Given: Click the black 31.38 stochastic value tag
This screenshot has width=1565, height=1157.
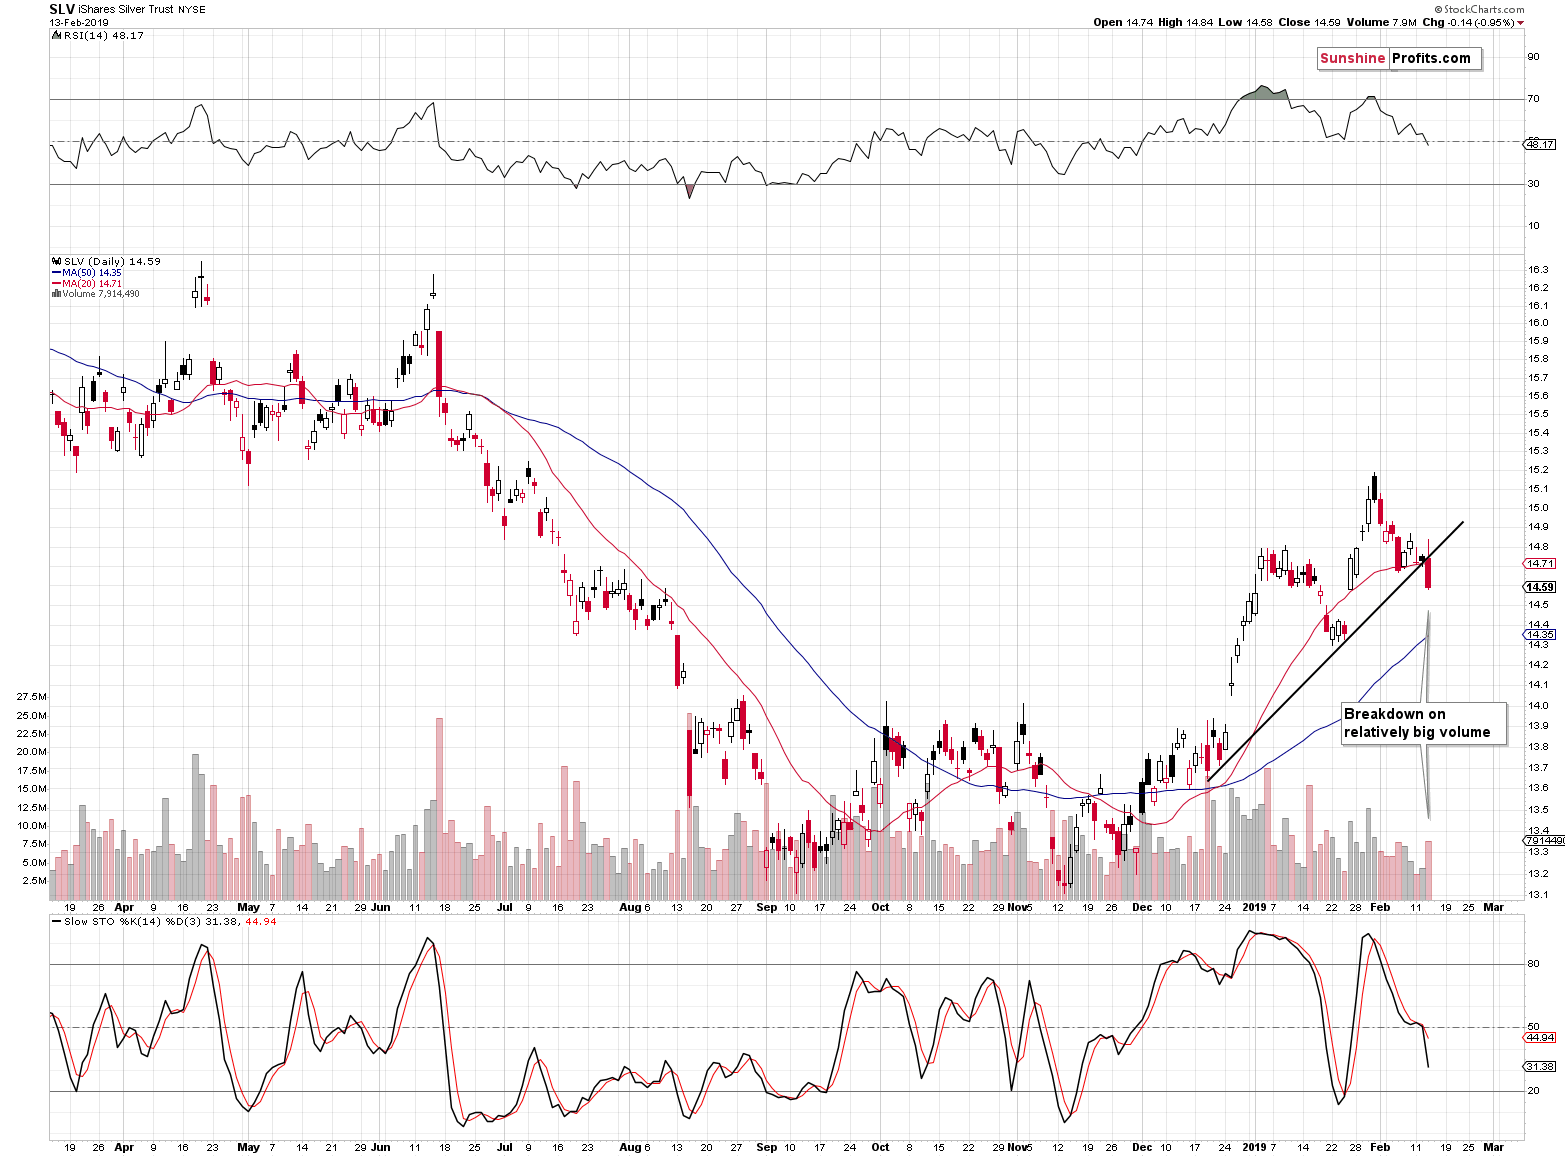Looking at the screenshot, I should tap(1540, 1067).
